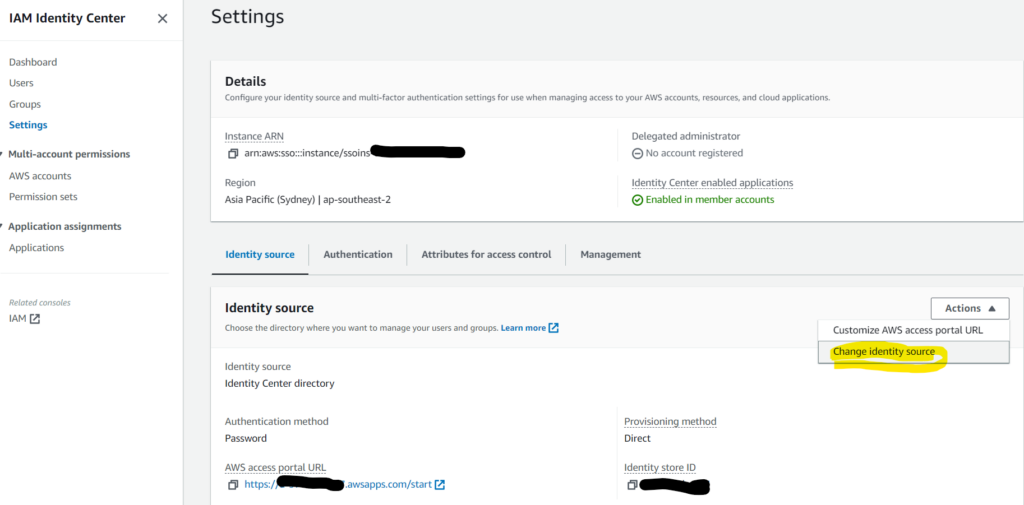
Task: Collapse the Multi-account permissions section
Action: pyautogui.click(x=3, y=154)
